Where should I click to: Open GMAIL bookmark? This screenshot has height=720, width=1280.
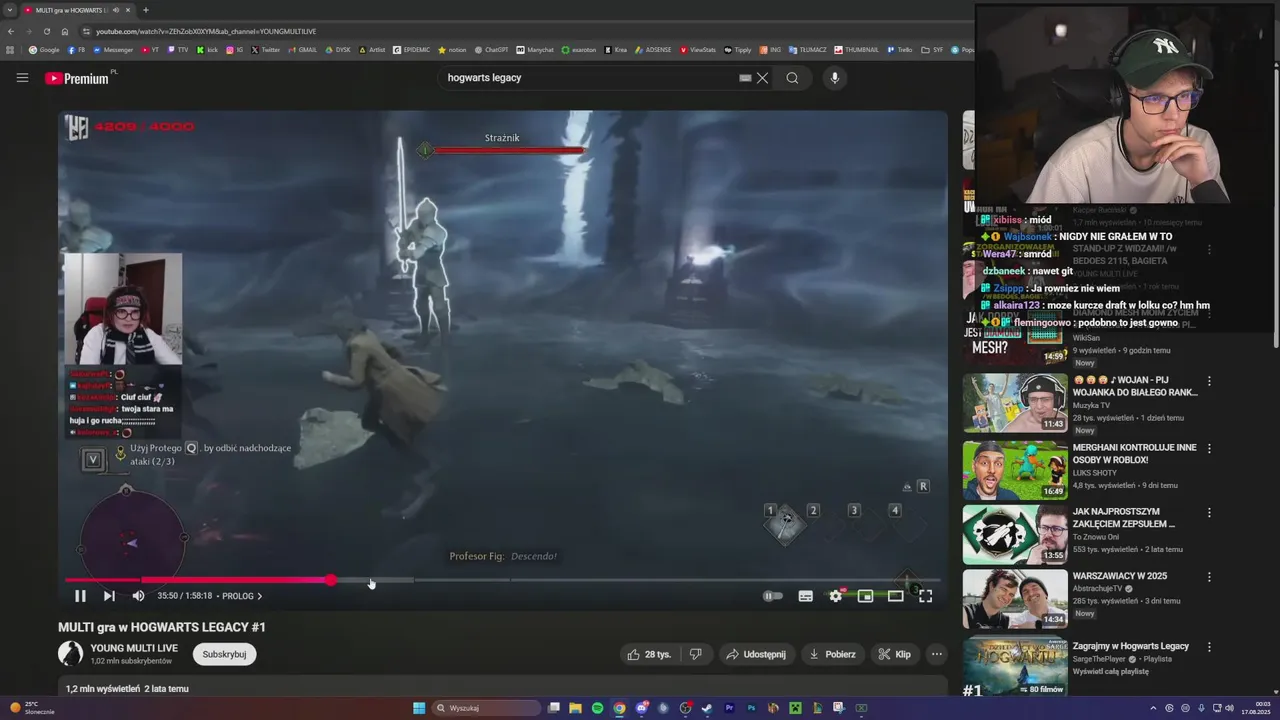(303, 49)
